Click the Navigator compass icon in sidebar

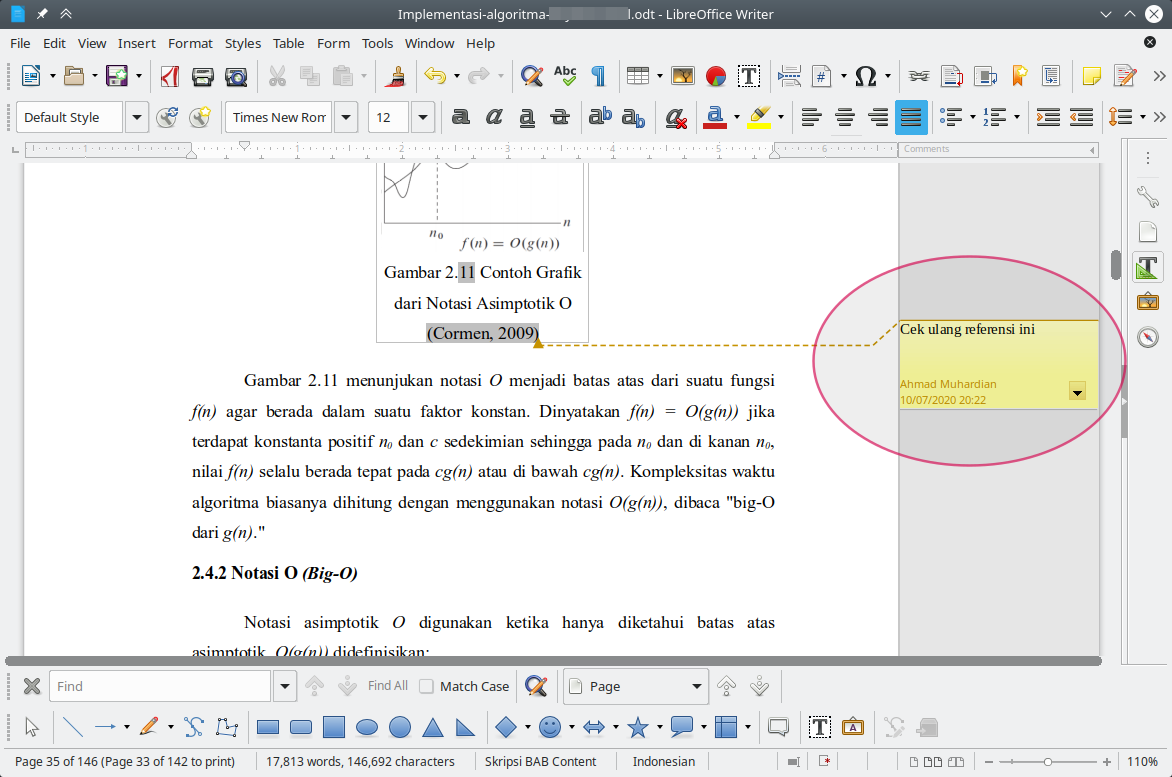click(x=1147, y=337)
